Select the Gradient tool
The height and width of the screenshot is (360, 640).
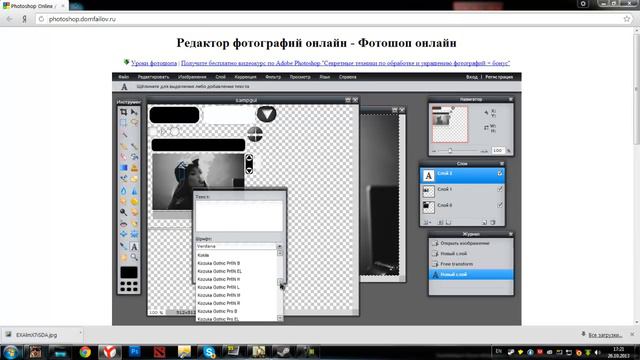(x=123, y=168)
